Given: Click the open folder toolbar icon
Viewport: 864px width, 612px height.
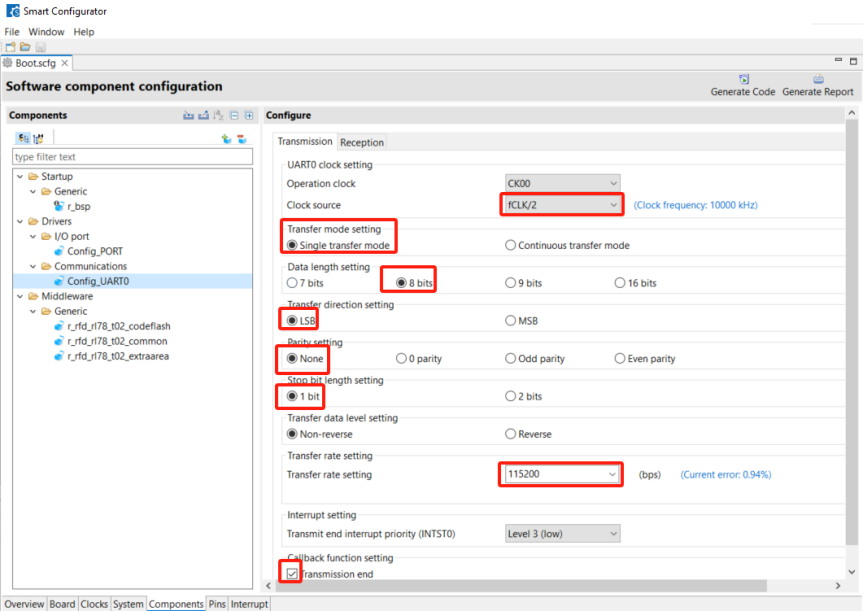Looking at the screenshot, I should [25, 47].
